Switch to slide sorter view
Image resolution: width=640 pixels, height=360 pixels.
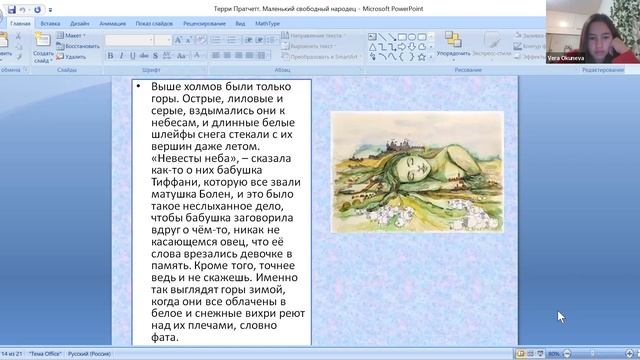[531, 353]
